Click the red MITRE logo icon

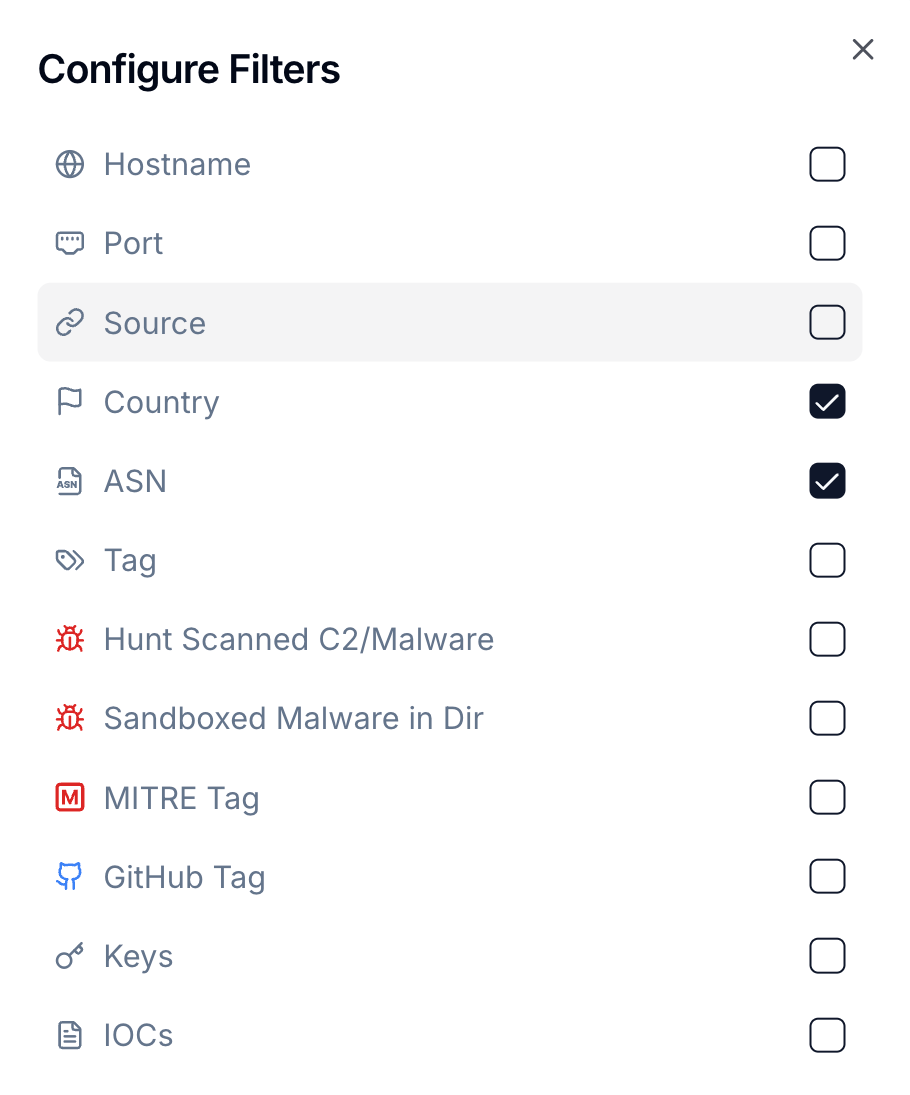click(x=69, y=798)
